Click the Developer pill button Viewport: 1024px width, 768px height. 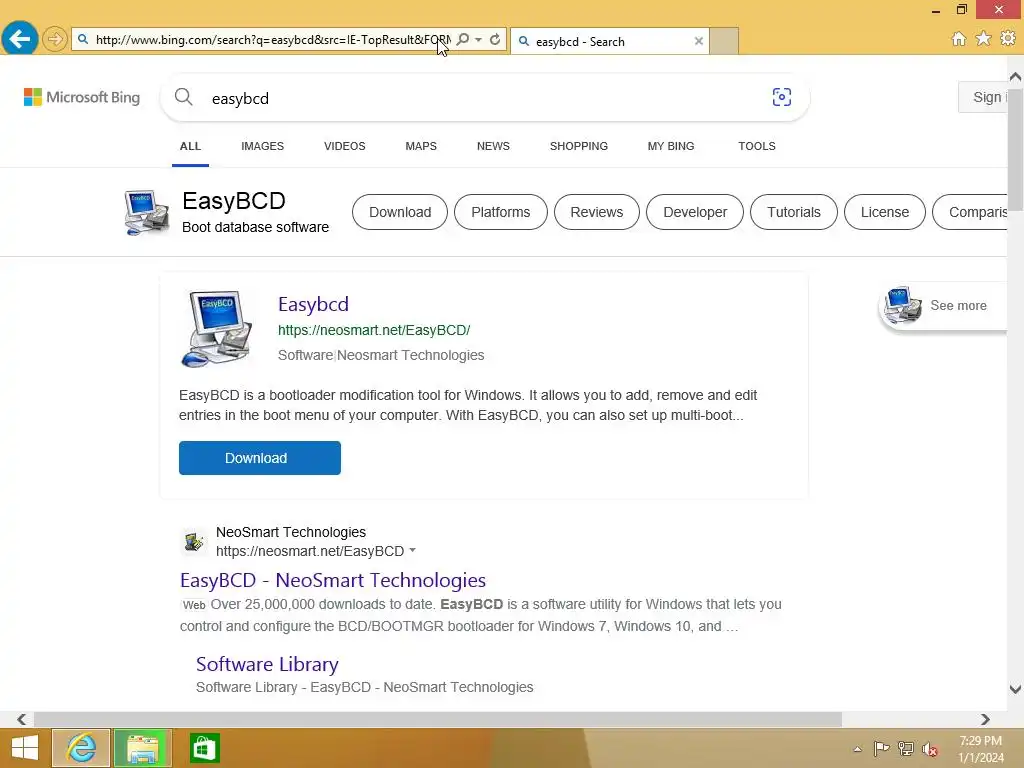(x=695, y=212)
